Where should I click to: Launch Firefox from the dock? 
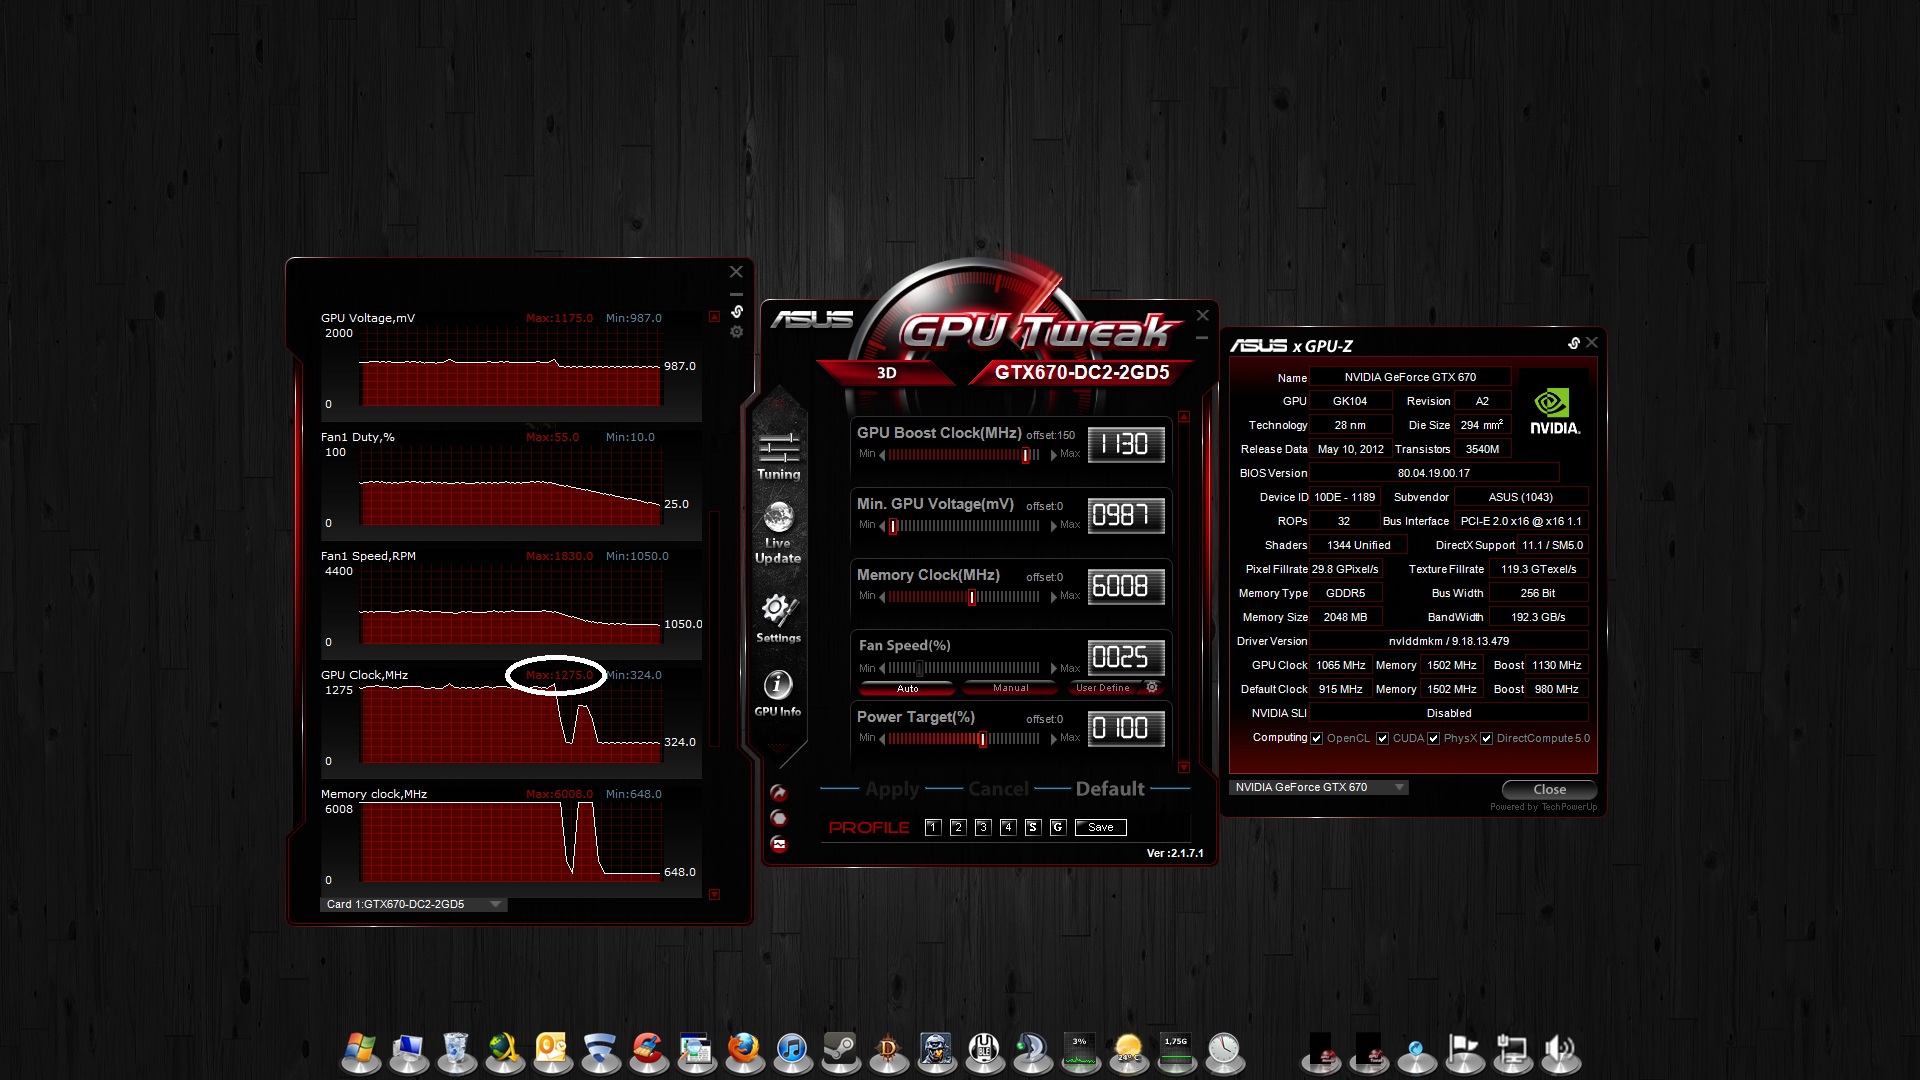(744, 1051)
